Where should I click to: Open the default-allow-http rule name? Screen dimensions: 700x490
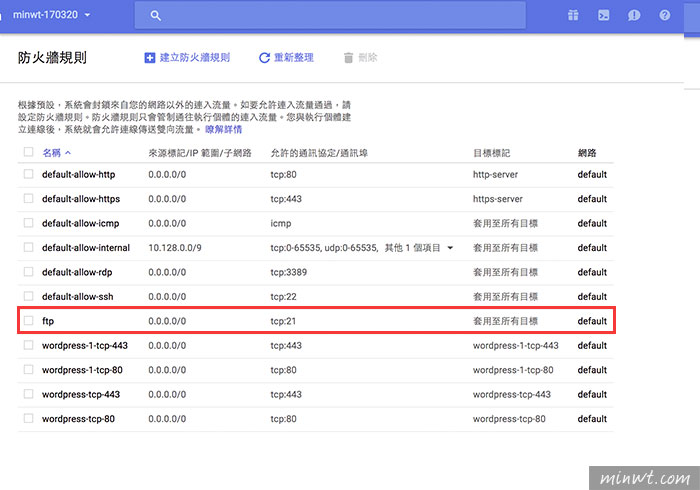coord(79,174)
